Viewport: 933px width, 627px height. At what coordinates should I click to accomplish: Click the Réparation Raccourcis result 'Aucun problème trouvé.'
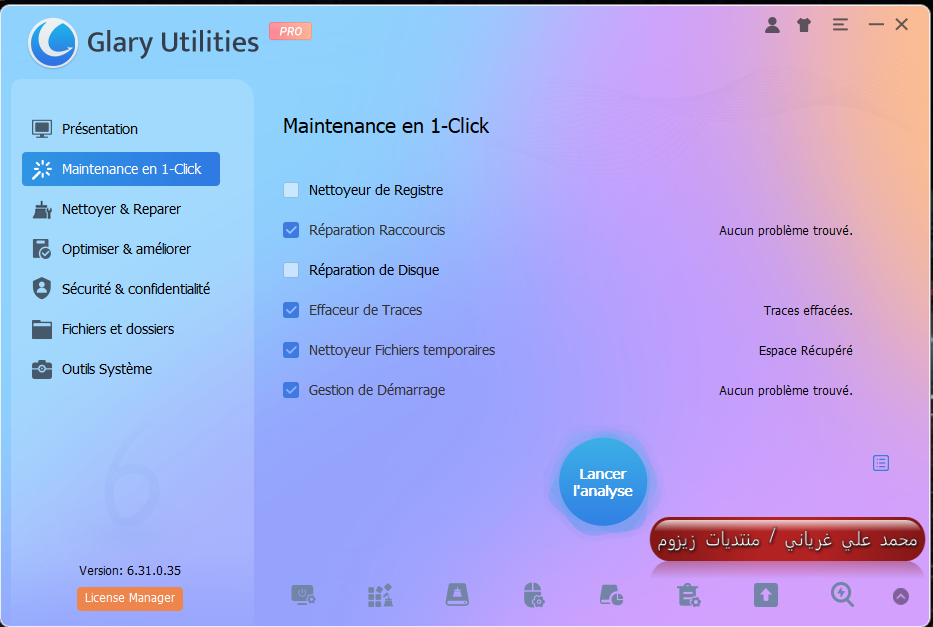[785, 230]
